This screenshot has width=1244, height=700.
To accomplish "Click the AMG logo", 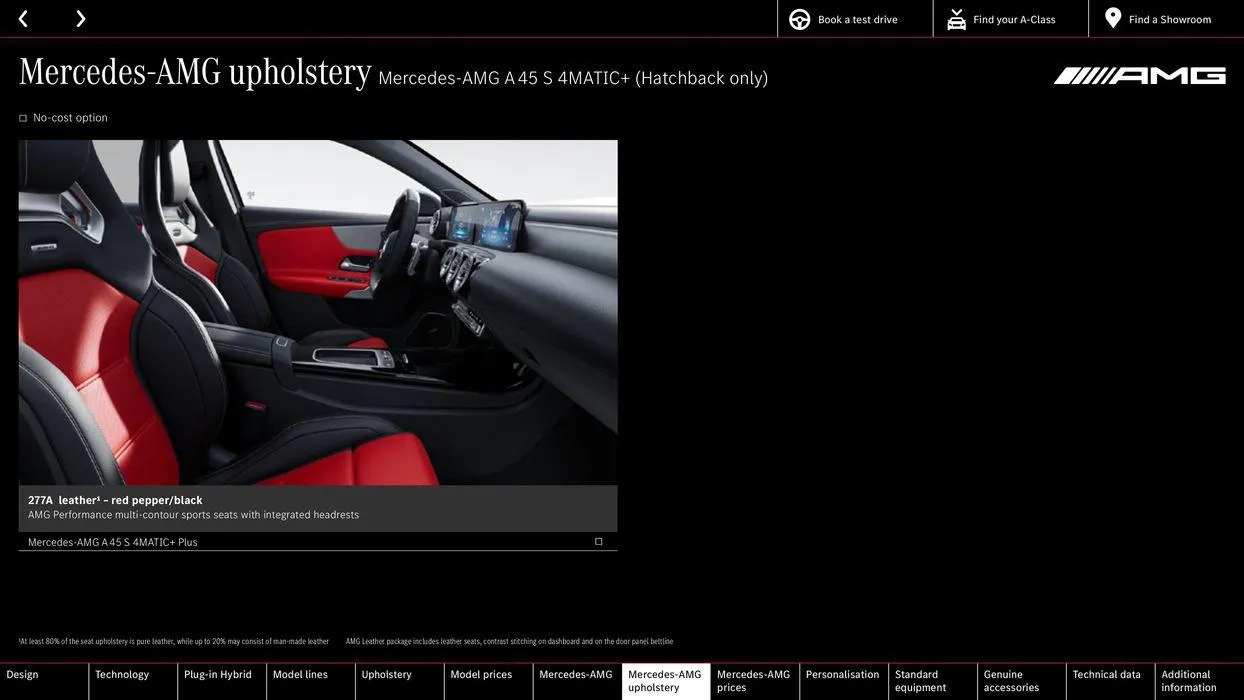I will (1139, 76).
